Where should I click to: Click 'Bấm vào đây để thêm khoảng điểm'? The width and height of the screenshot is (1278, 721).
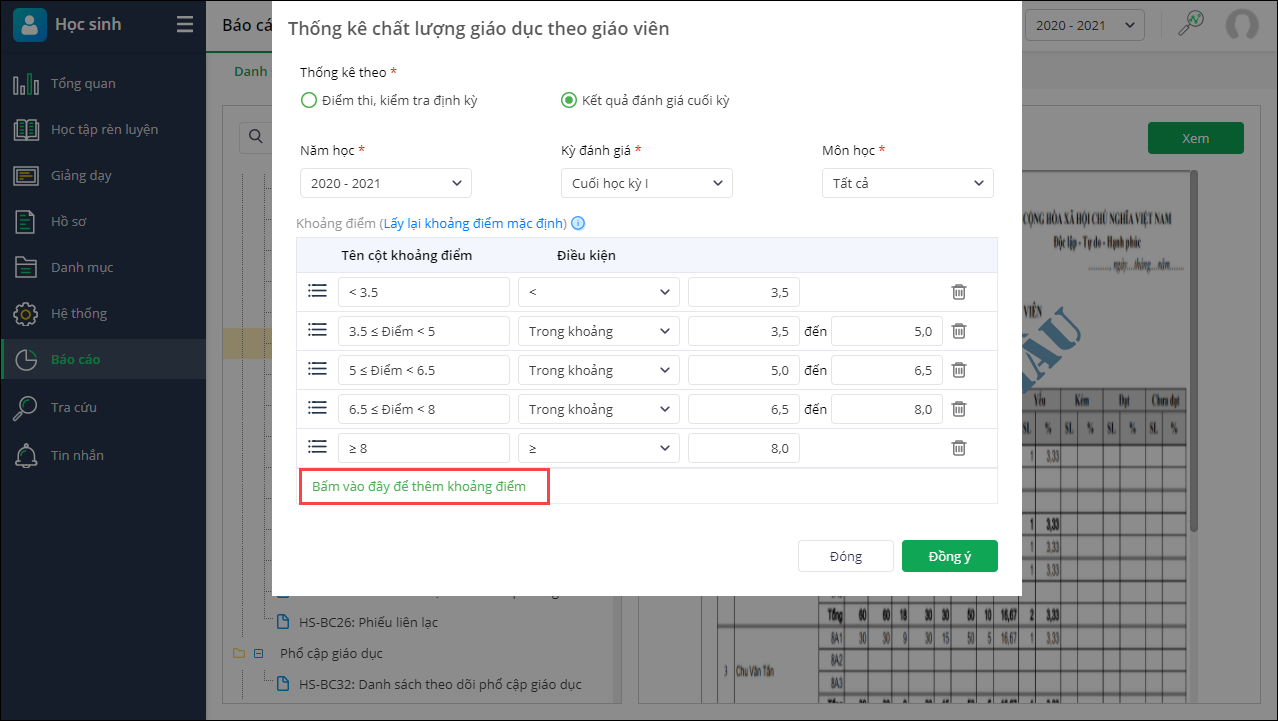(x=419, y=486)
